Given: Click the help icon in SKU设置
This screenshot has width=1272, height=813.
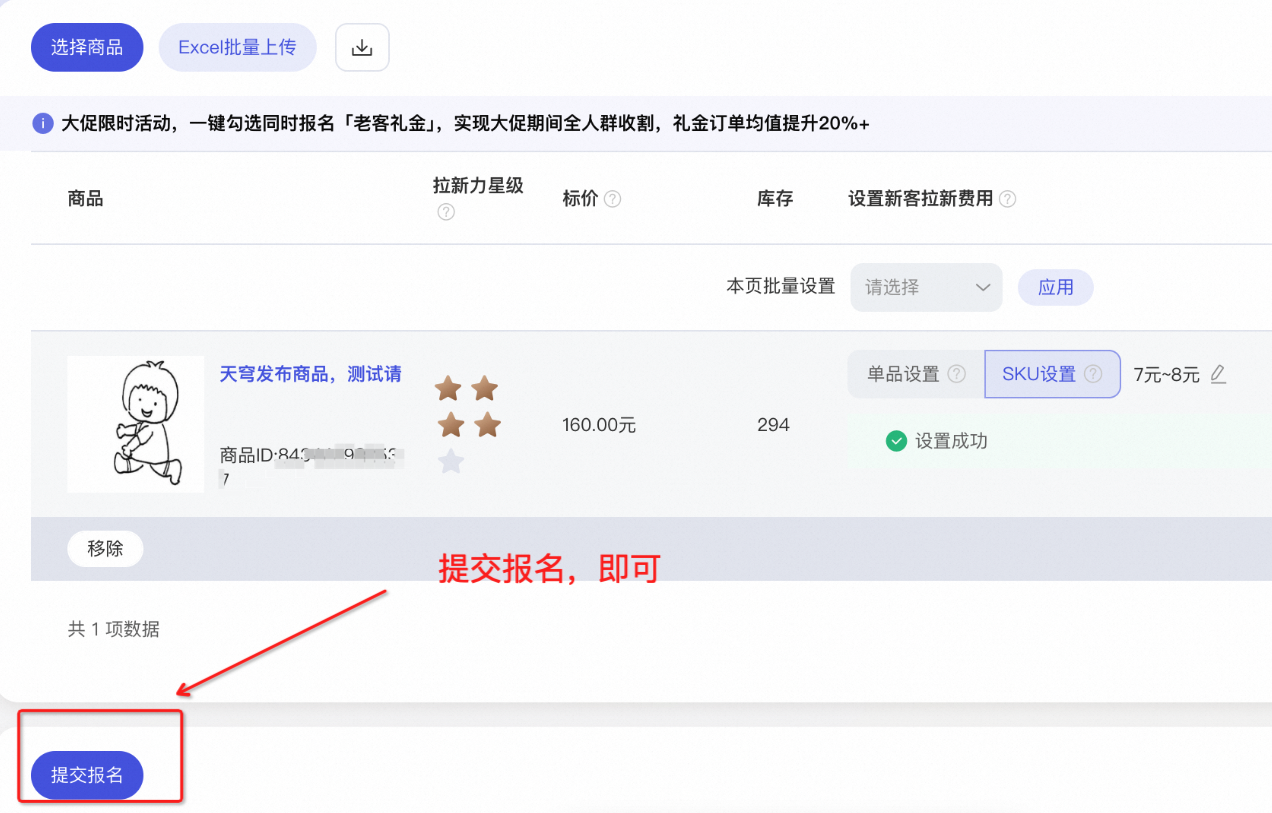Looking at the screenshot, I should (1093, 374).
